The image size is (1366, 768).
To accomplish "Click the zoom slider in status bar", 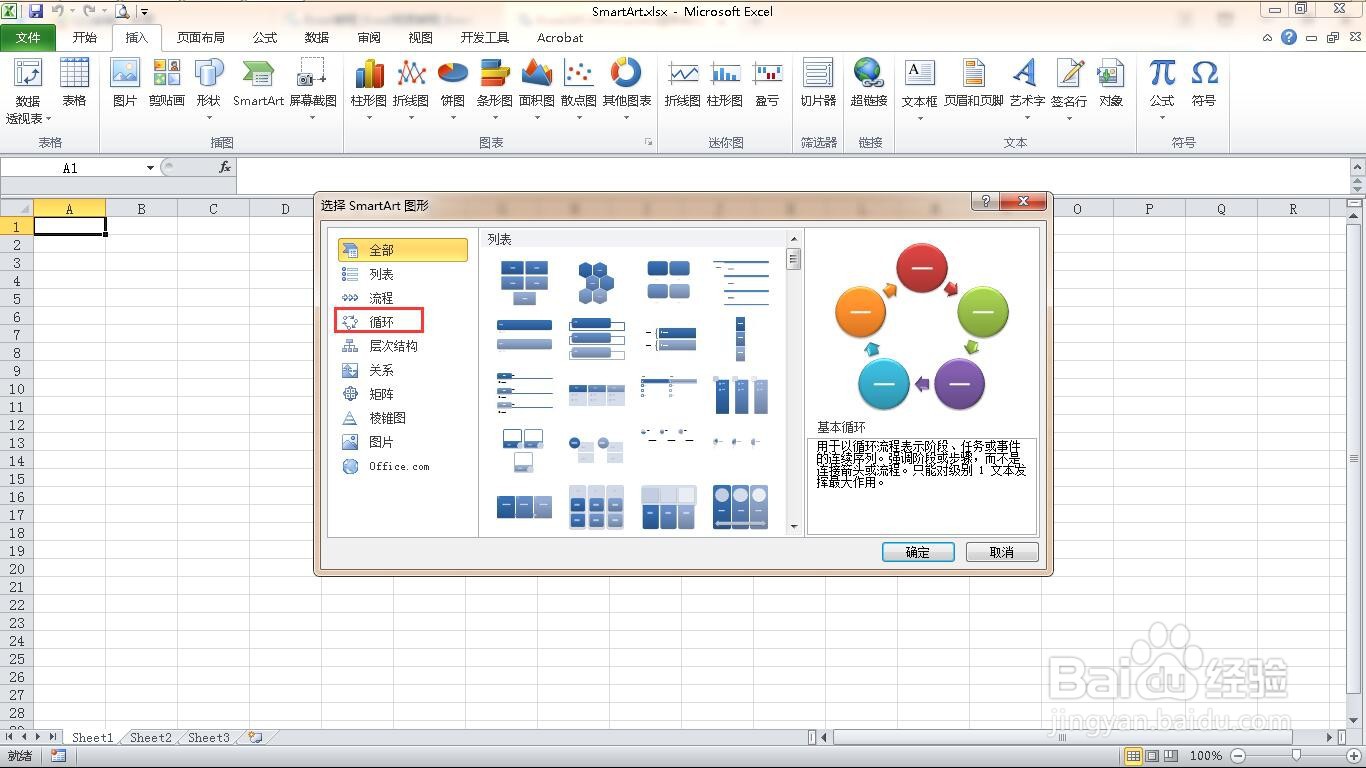I will pyautogui.click(x=1296, y=756).
